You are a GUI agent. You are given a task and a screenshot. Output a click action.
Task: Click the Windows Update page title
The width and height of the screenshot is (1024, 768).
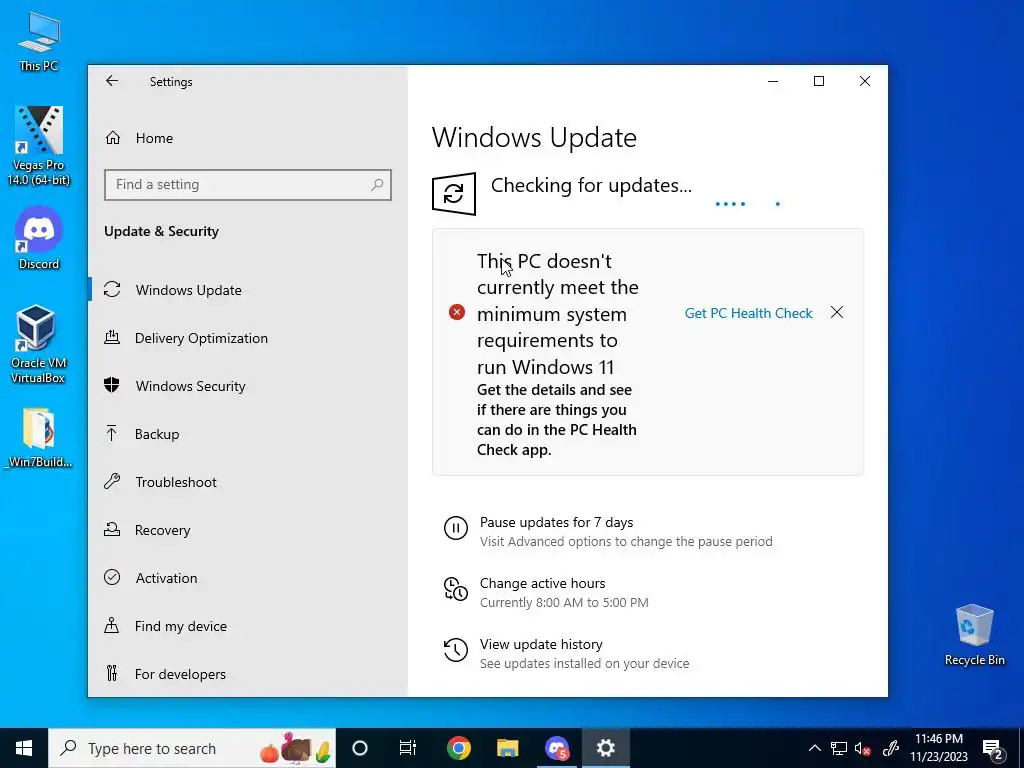coord(534,137)
